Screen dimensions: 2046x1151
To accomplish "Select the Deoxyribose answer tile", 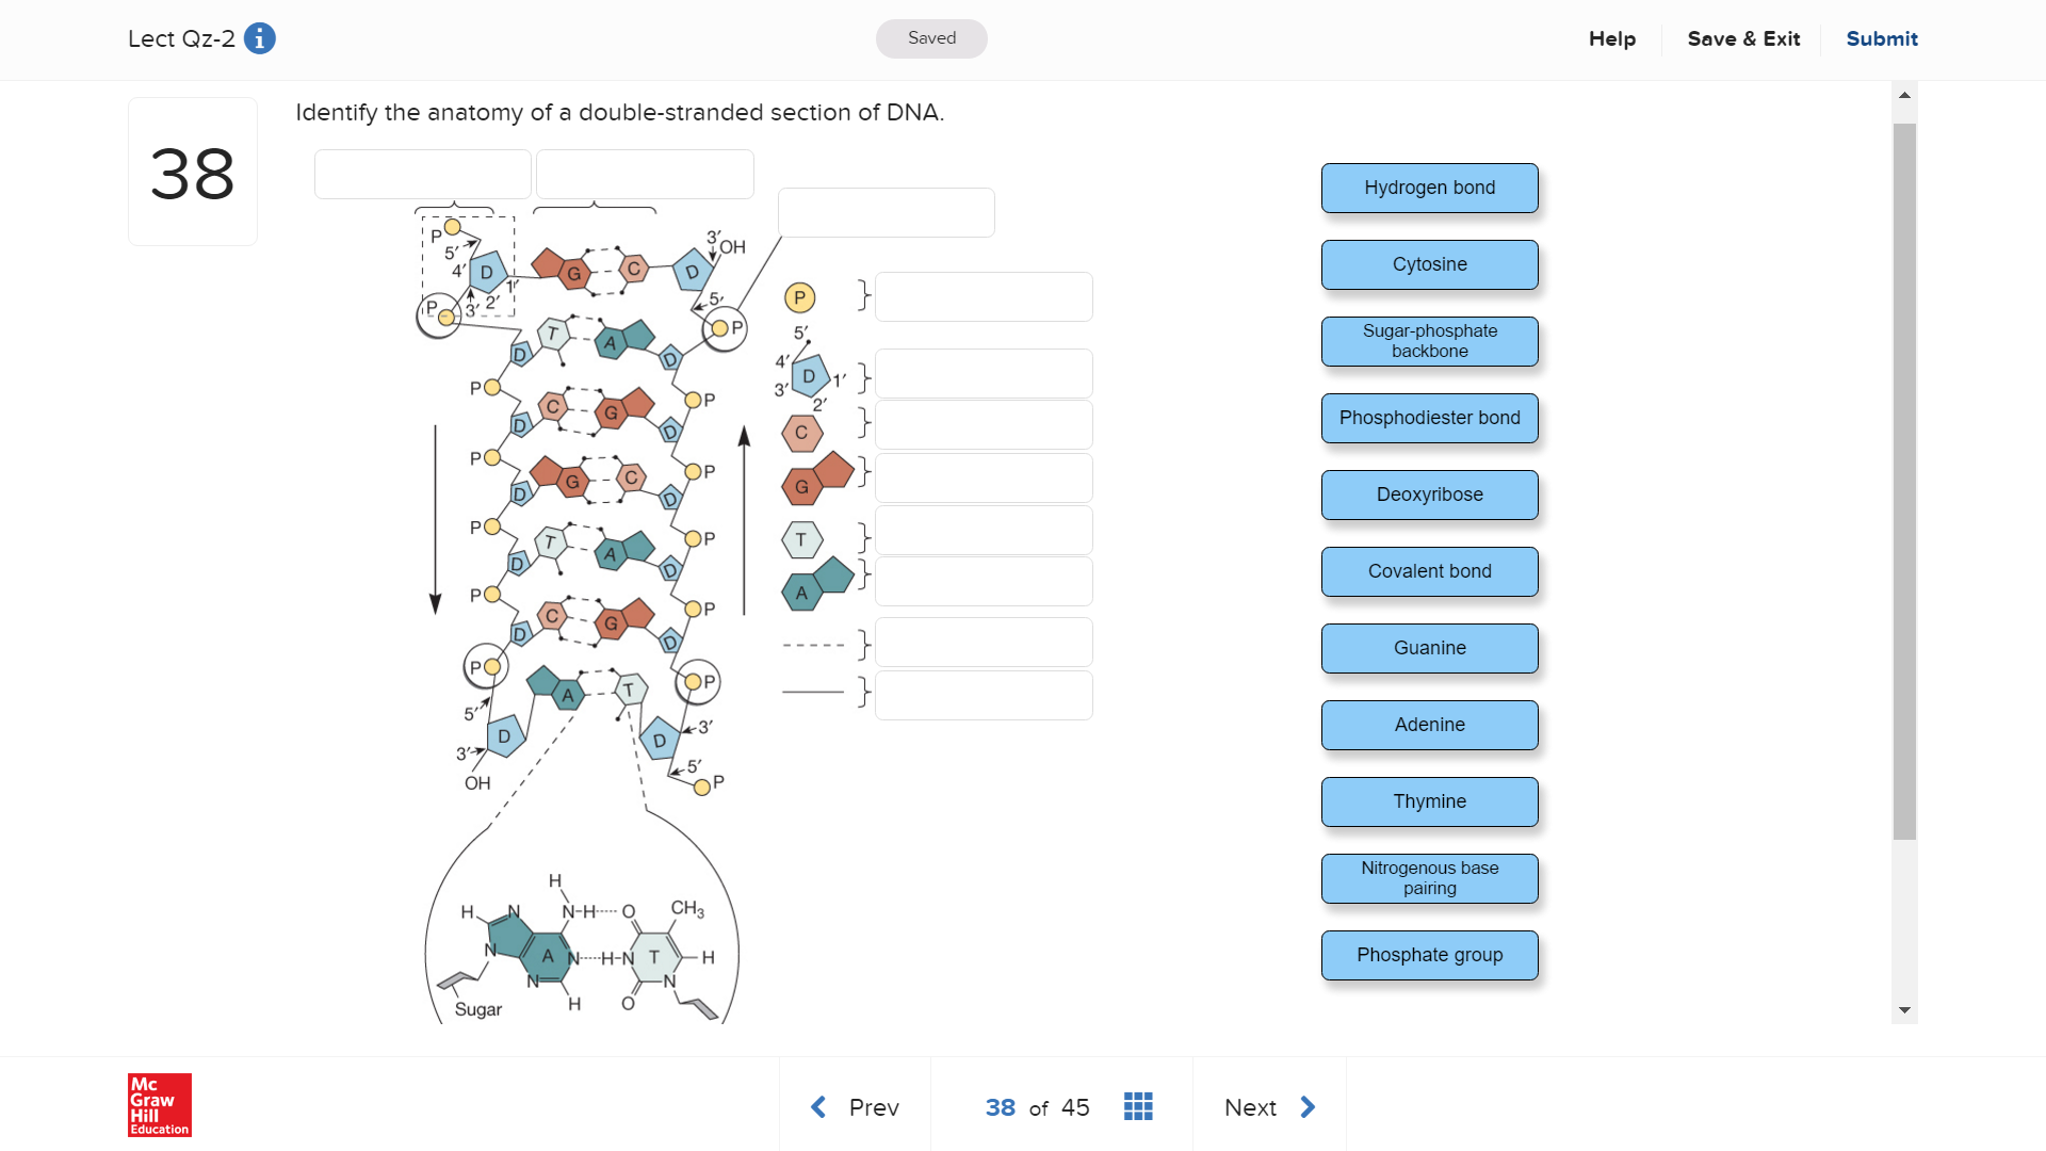I will 1429,495.
